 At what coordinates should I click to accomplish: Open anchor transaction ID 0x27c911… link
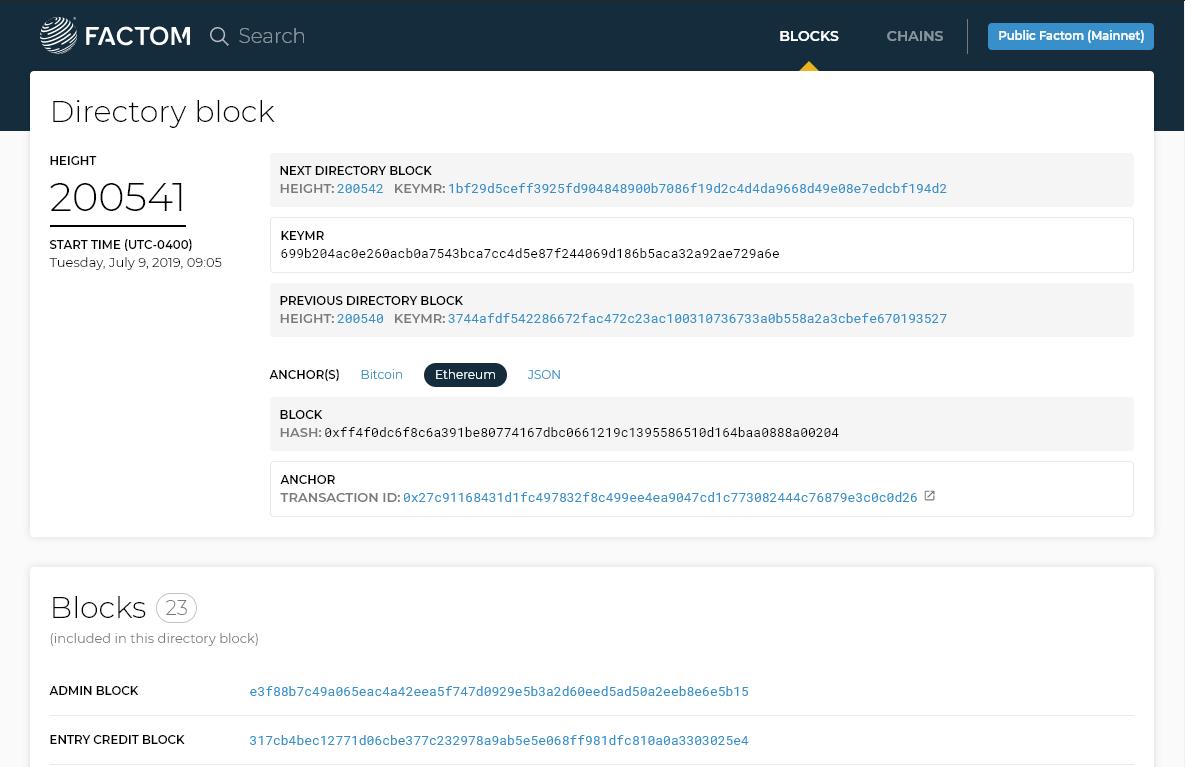click(x=660, y=497)
